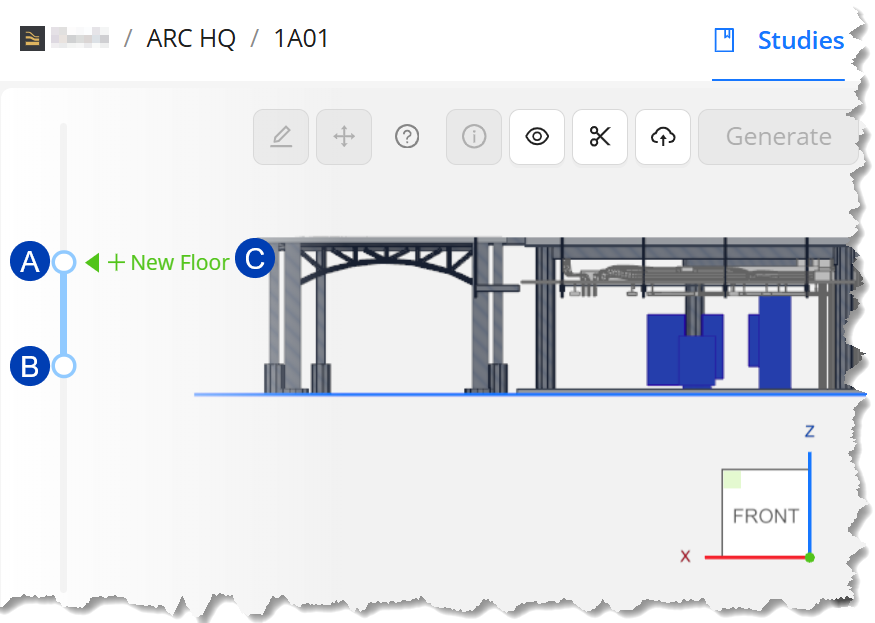Click the green arrow beside New Floor
The height and width of the screenshot is (623, 875).
tap(93, 262)
